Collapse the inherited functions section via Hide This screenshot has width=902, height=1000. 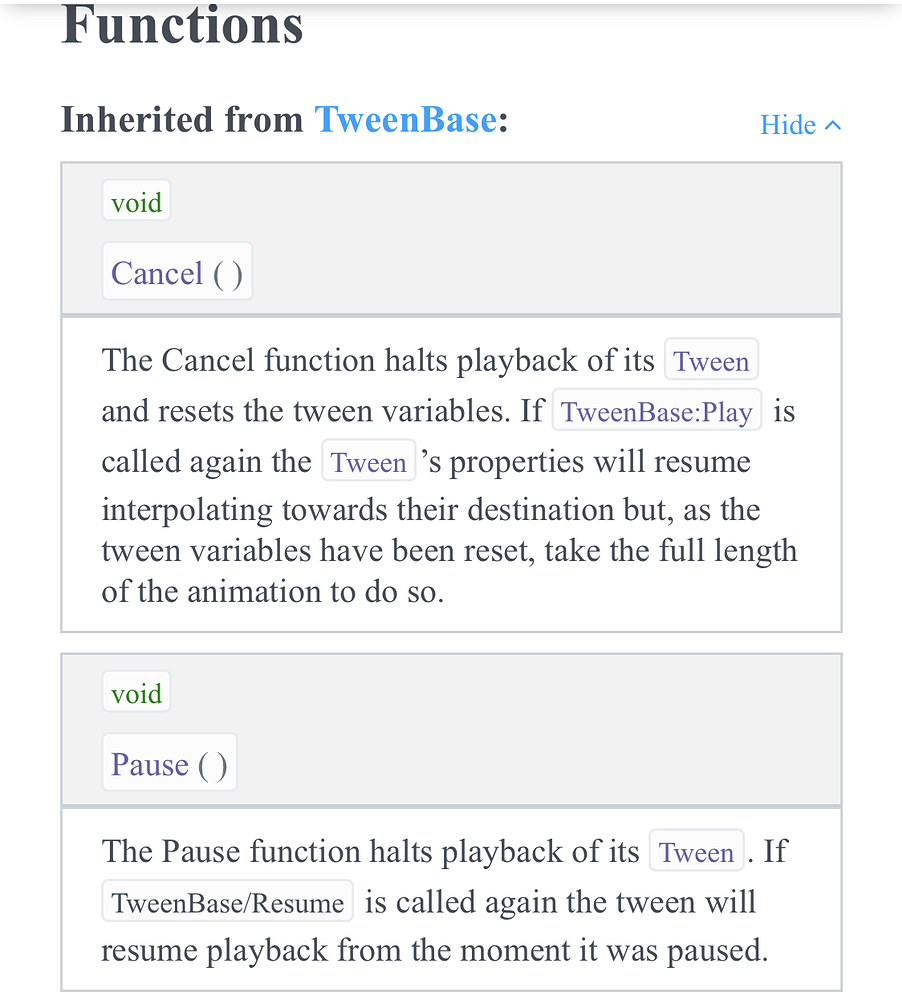786,125
